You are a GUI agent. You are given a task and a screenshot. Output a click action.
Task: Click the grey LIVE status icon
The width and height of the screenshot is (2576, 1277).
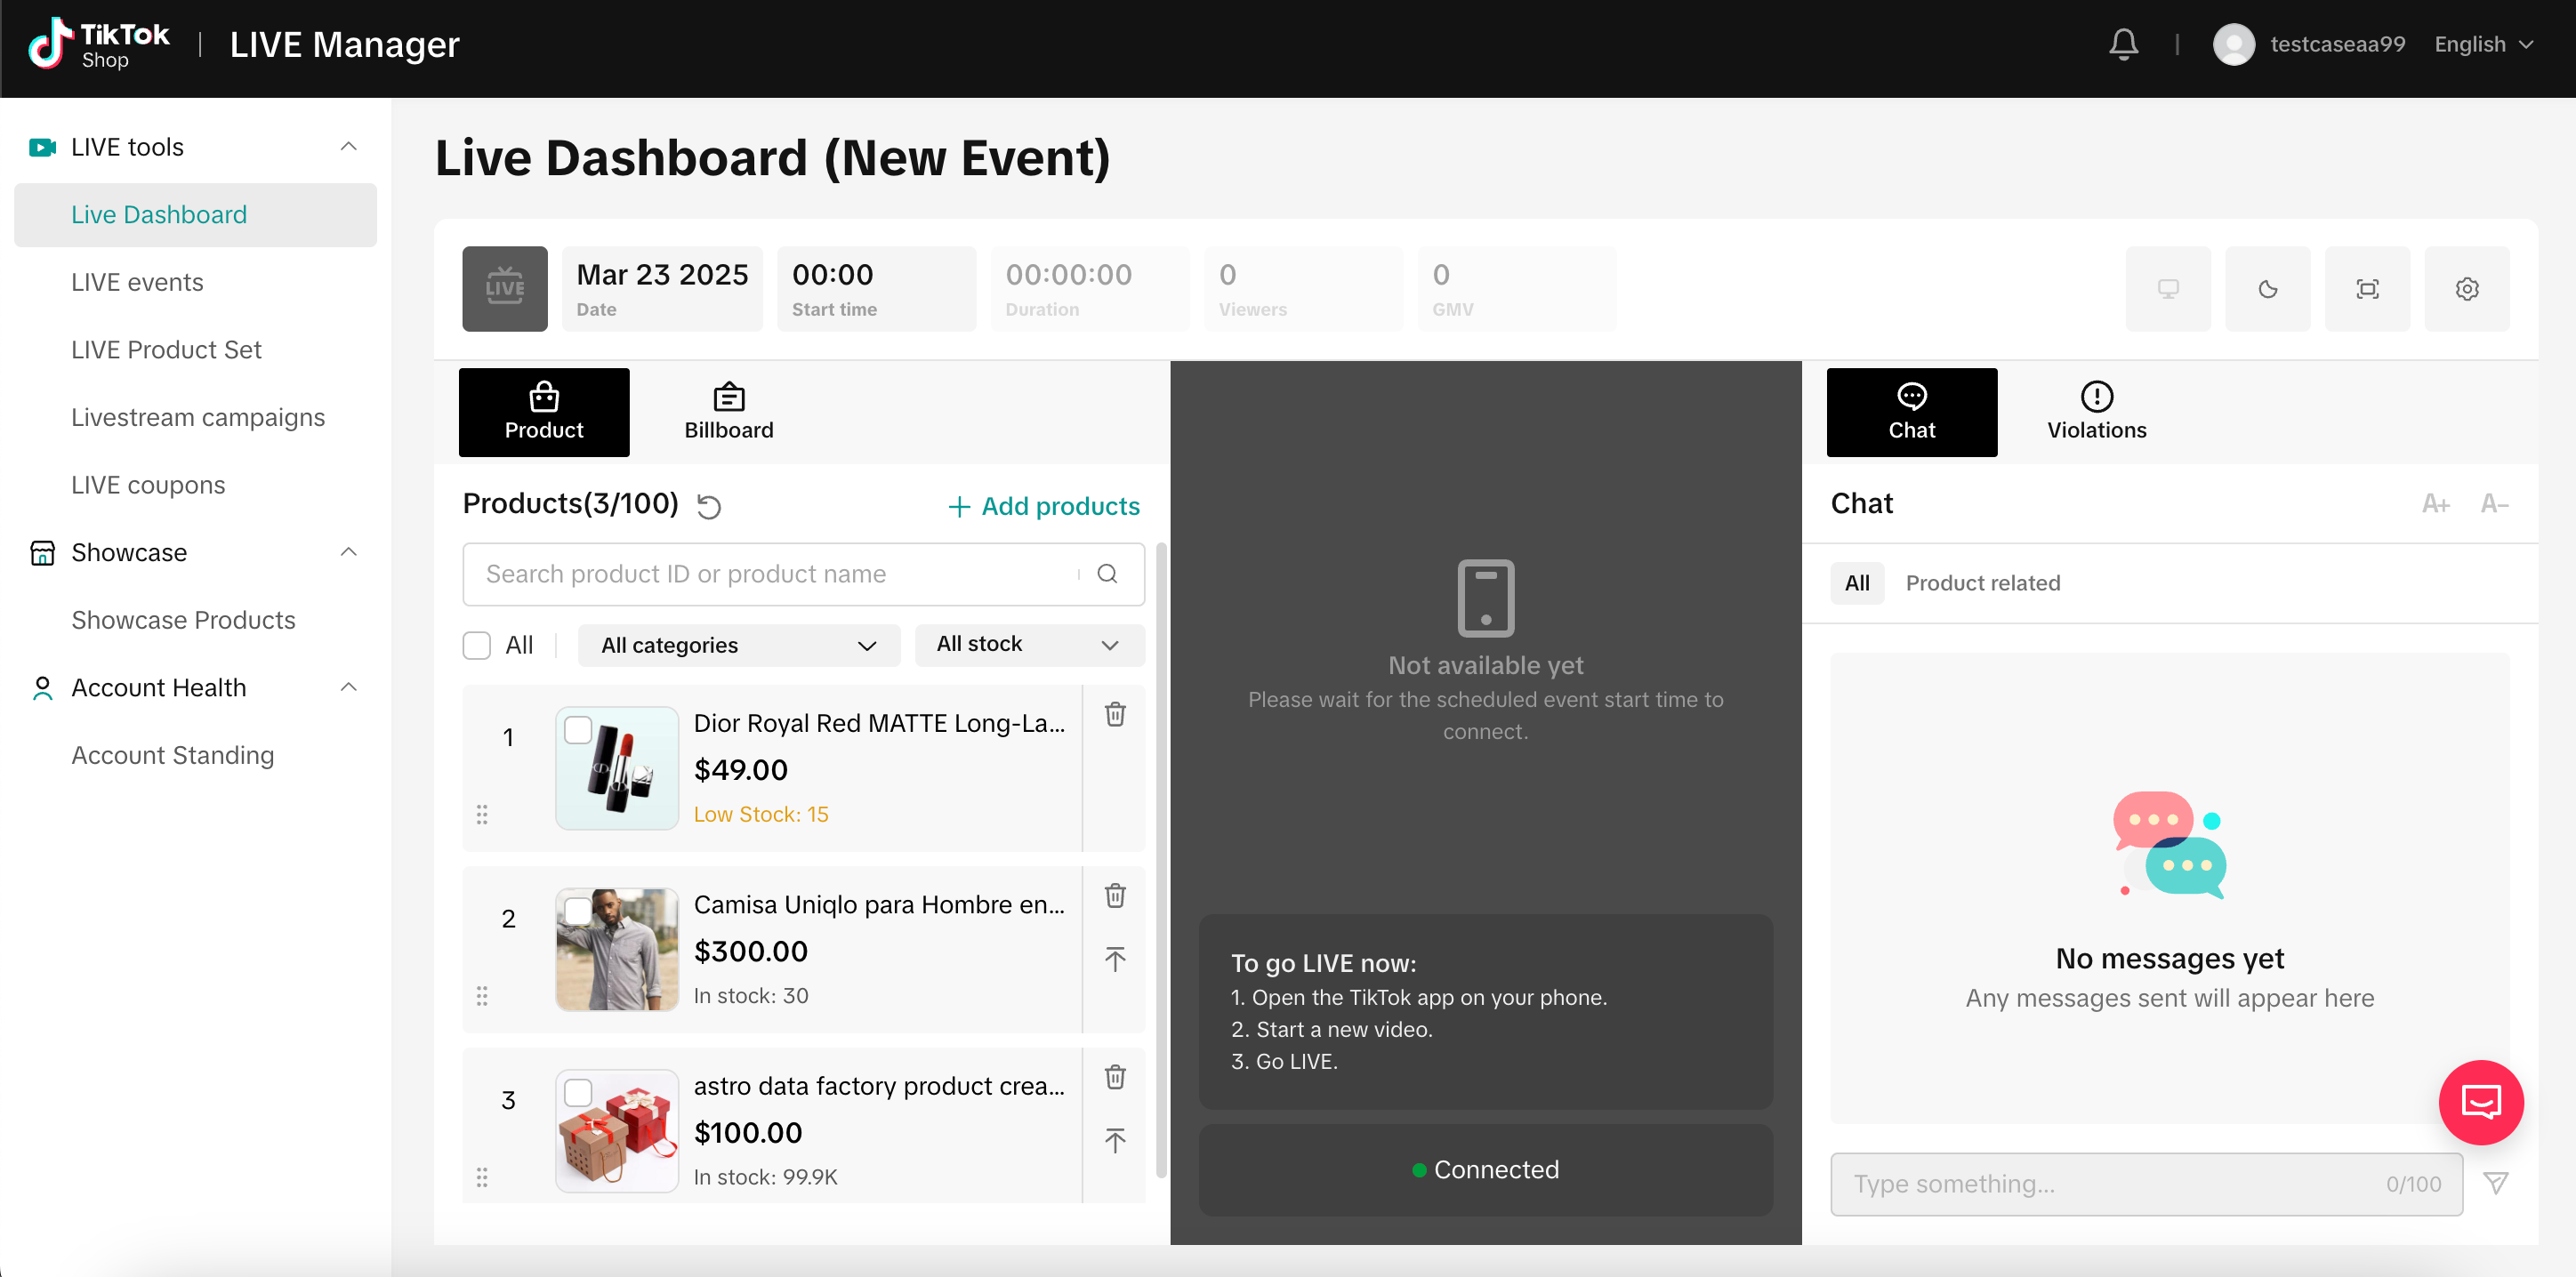(x=505, y=289)
